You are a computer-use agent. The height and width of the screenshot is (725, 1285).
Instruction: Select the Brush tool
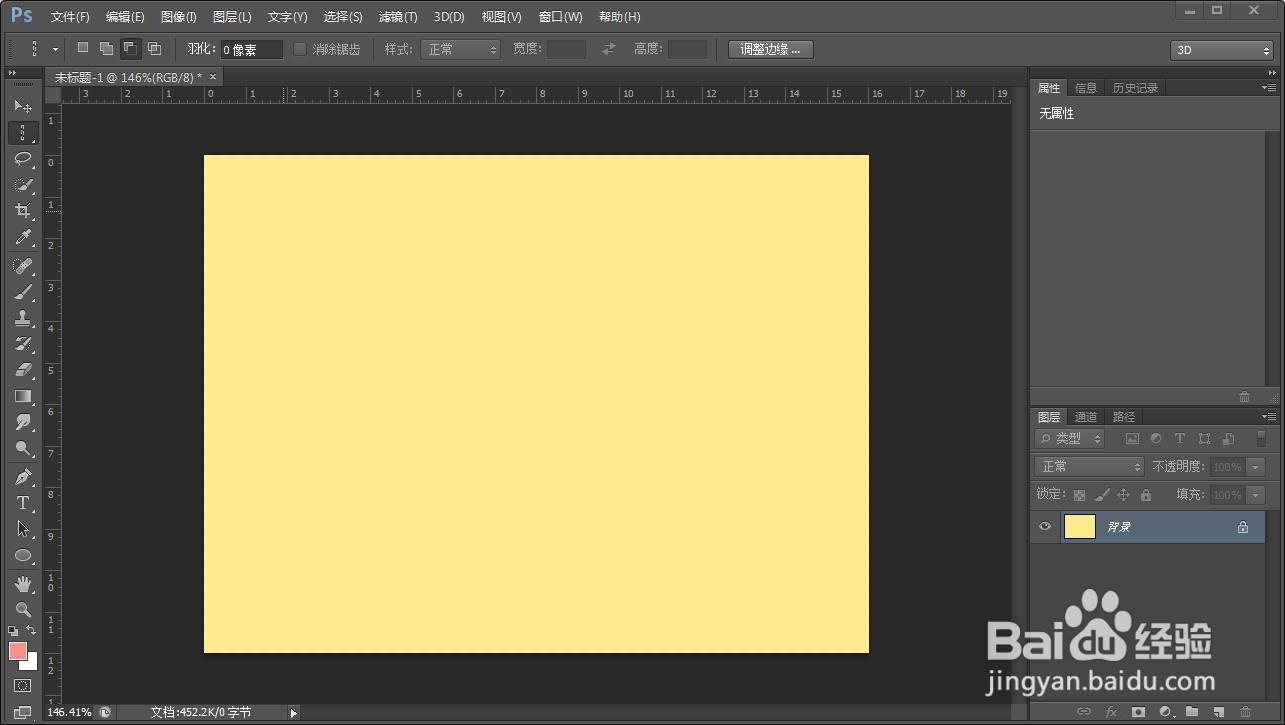pyautogui.click(x=23, y=292)
